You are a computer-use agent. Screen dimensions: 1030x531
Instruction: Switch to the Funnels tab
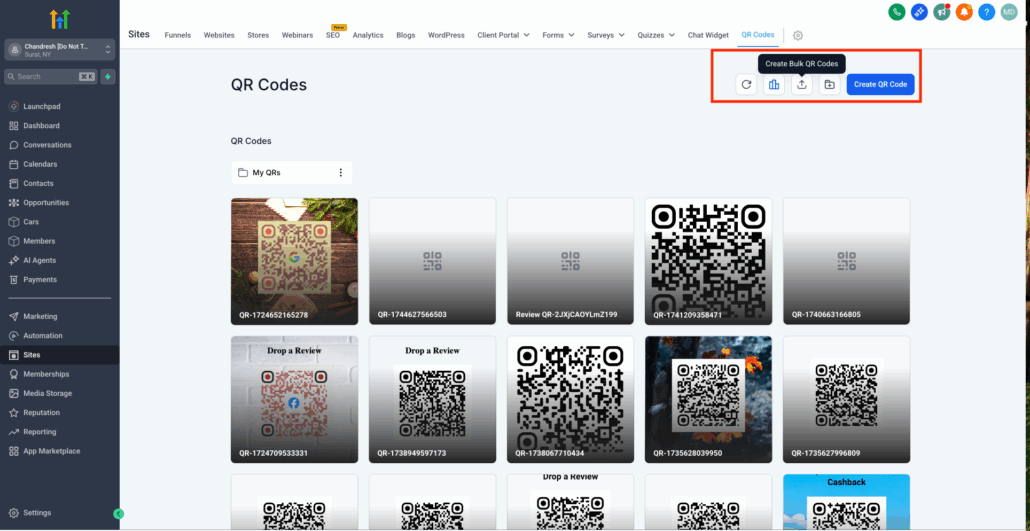[179, 35]
